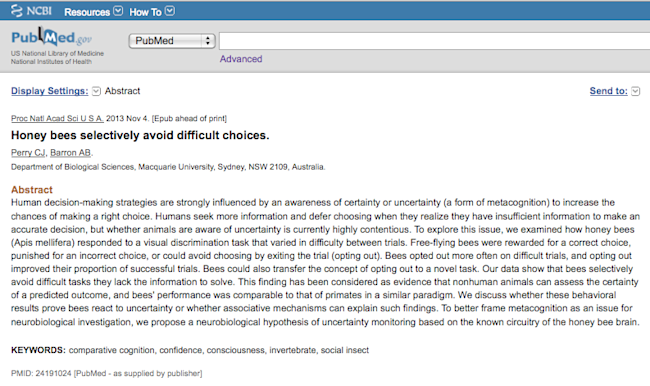650x386 pixels.
Task: Click the Display Settings link
Action: (50, 91)
